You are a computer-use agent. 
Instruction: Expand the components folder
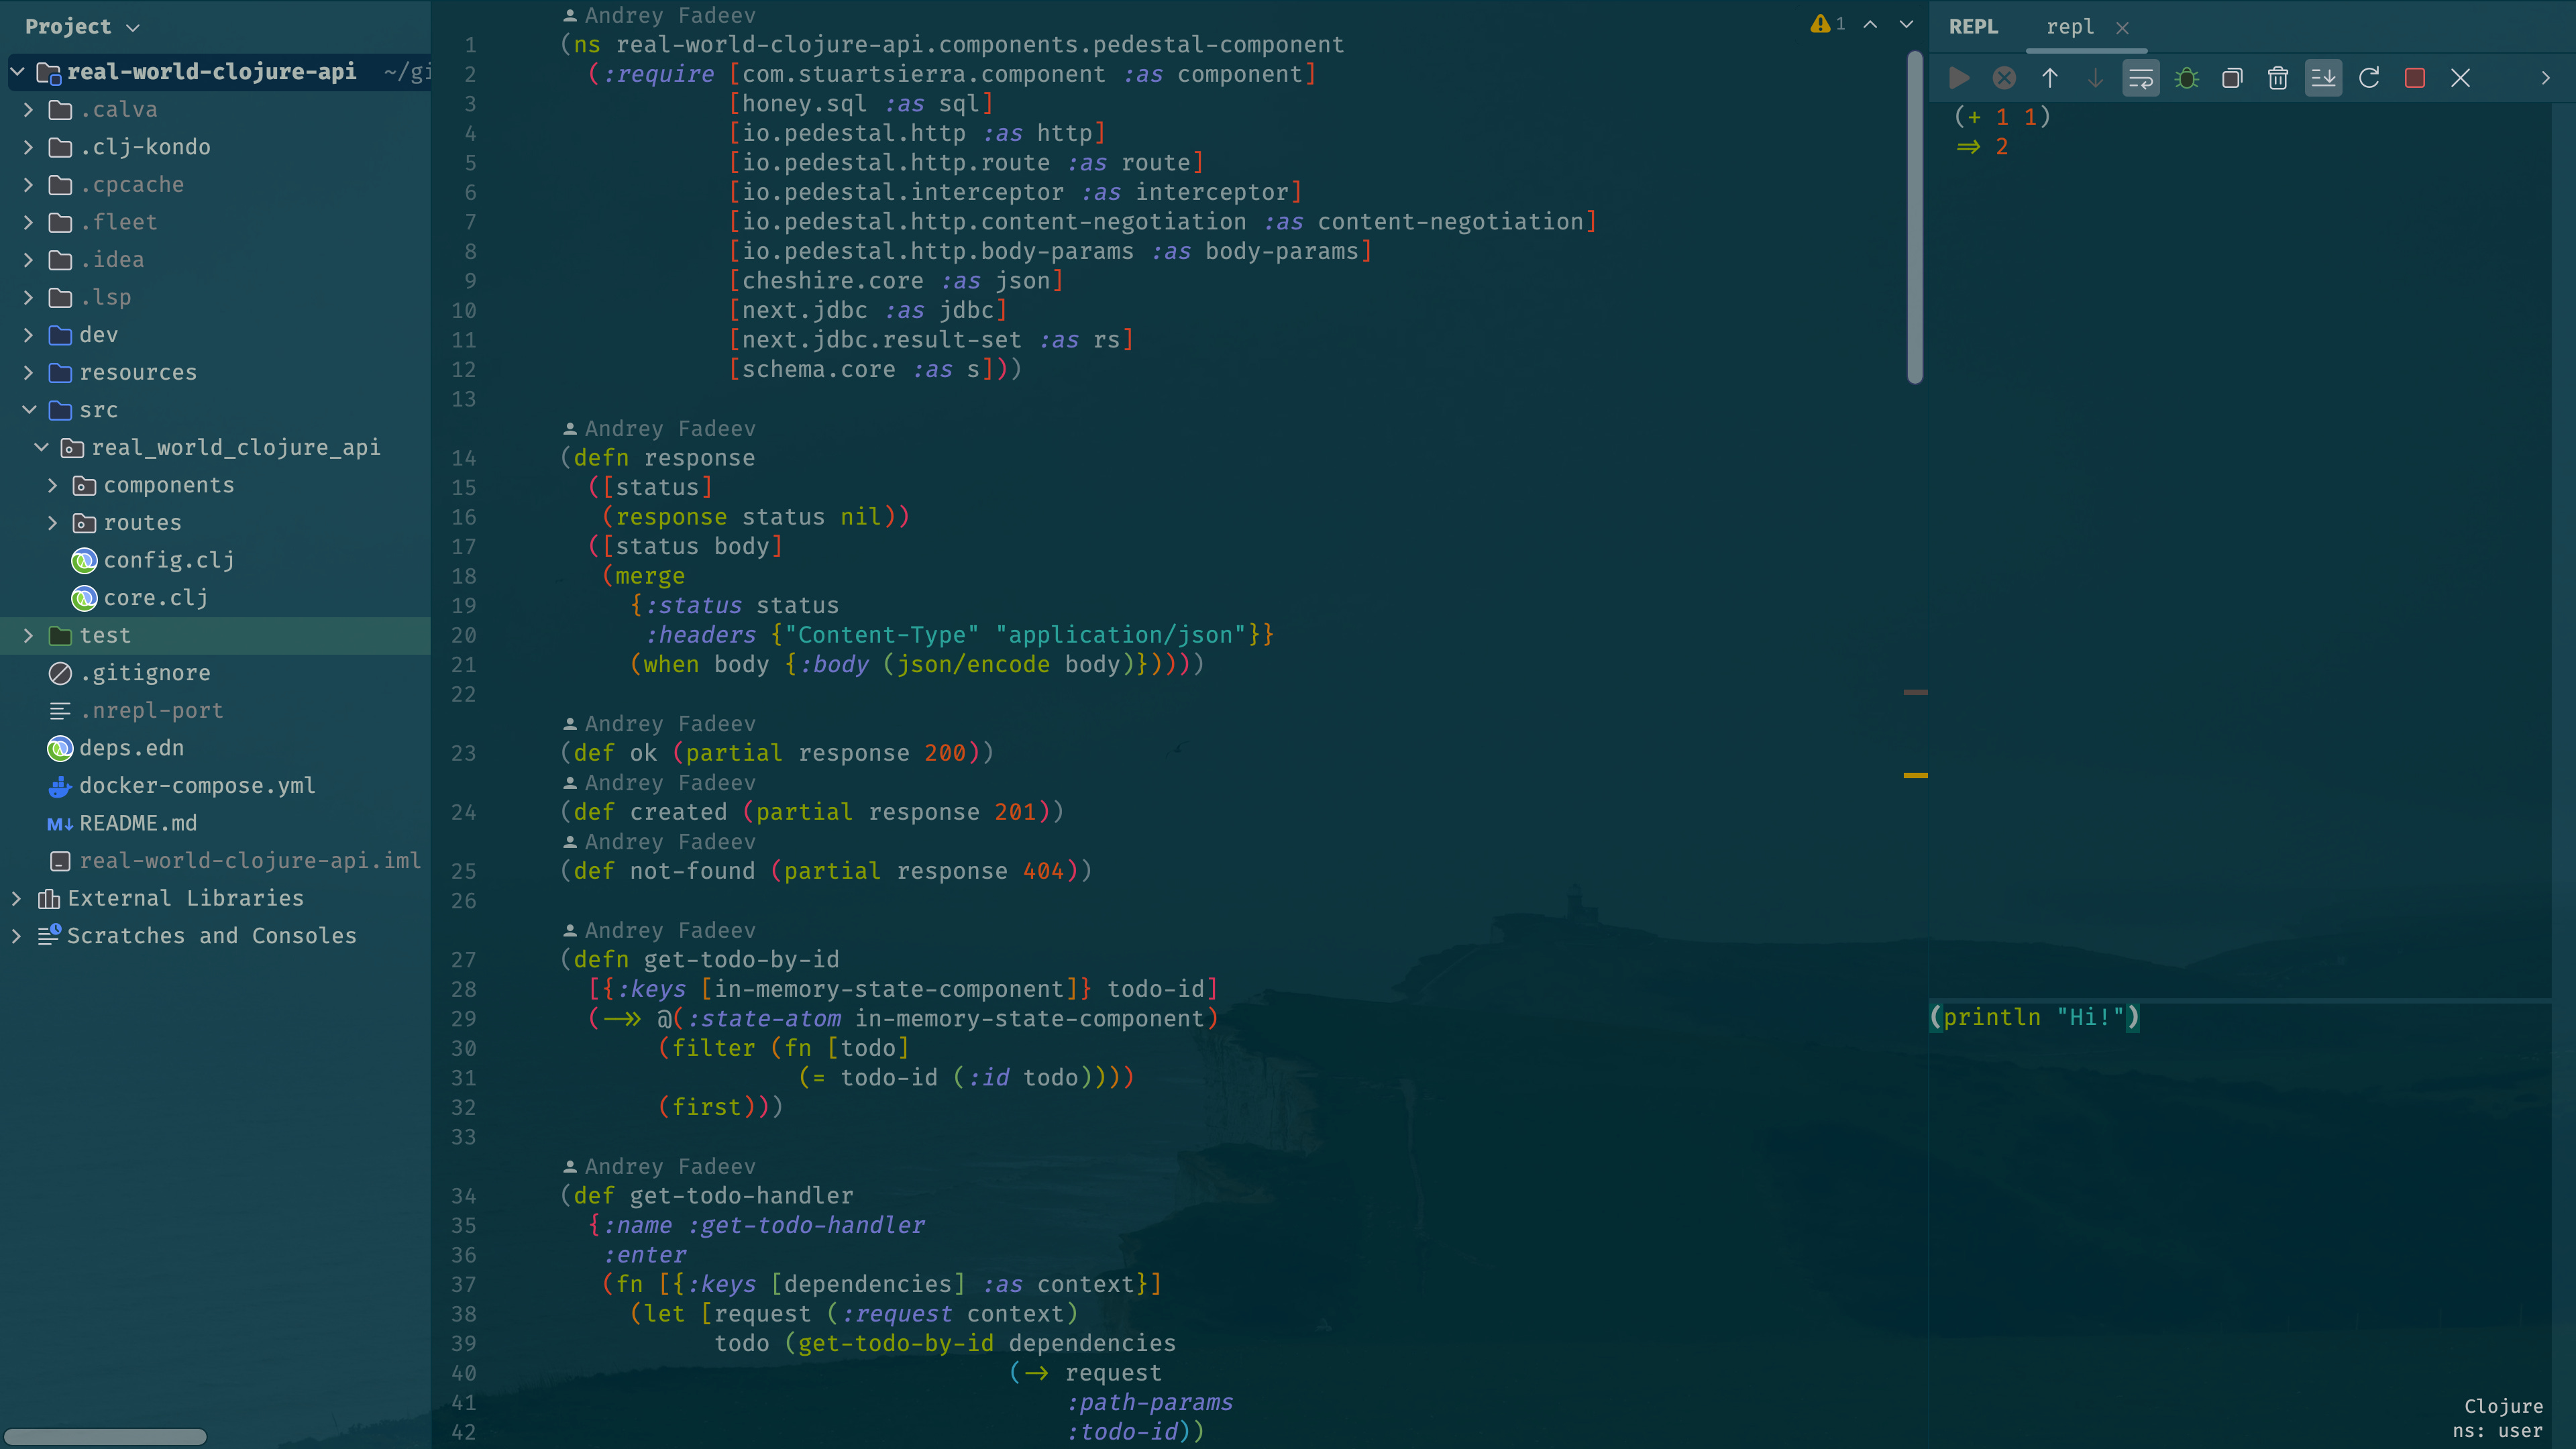tap(53, 485)
